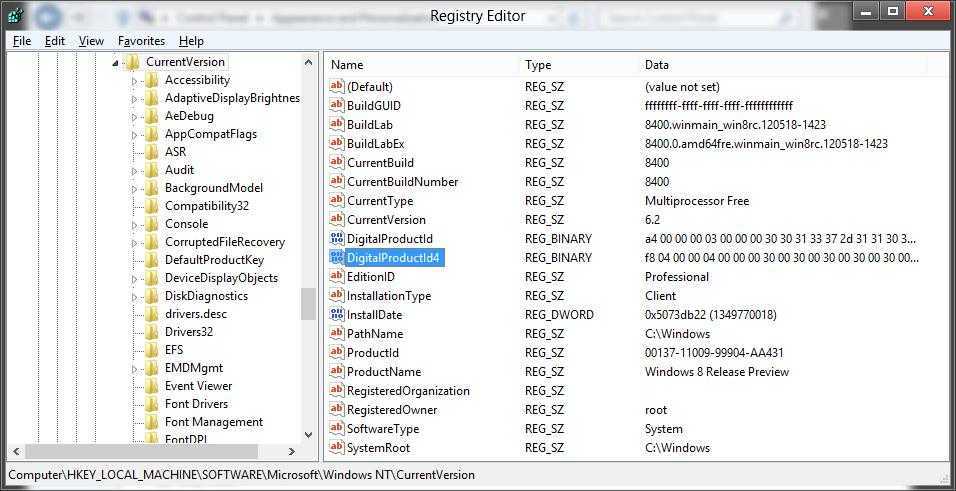Viewport: 956px width, 491px height.
Task: Click the PathName string value icon
Action: click(337, 333)
